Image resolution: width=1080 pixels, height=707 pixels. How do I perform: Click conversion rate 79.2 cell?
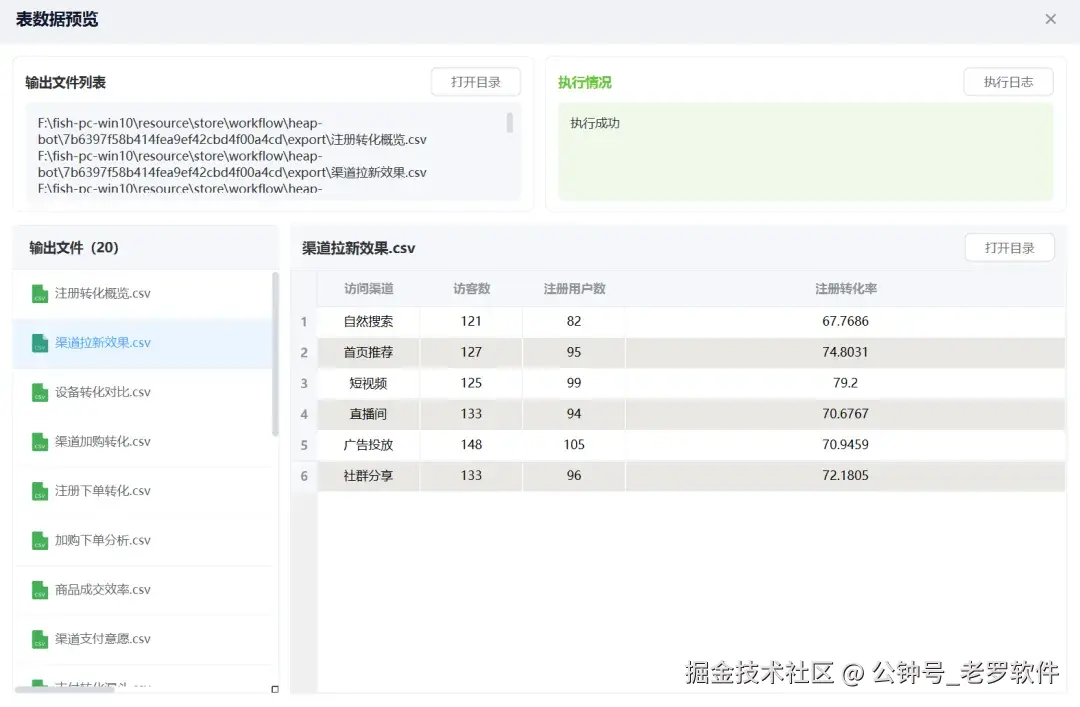(845, 383)
